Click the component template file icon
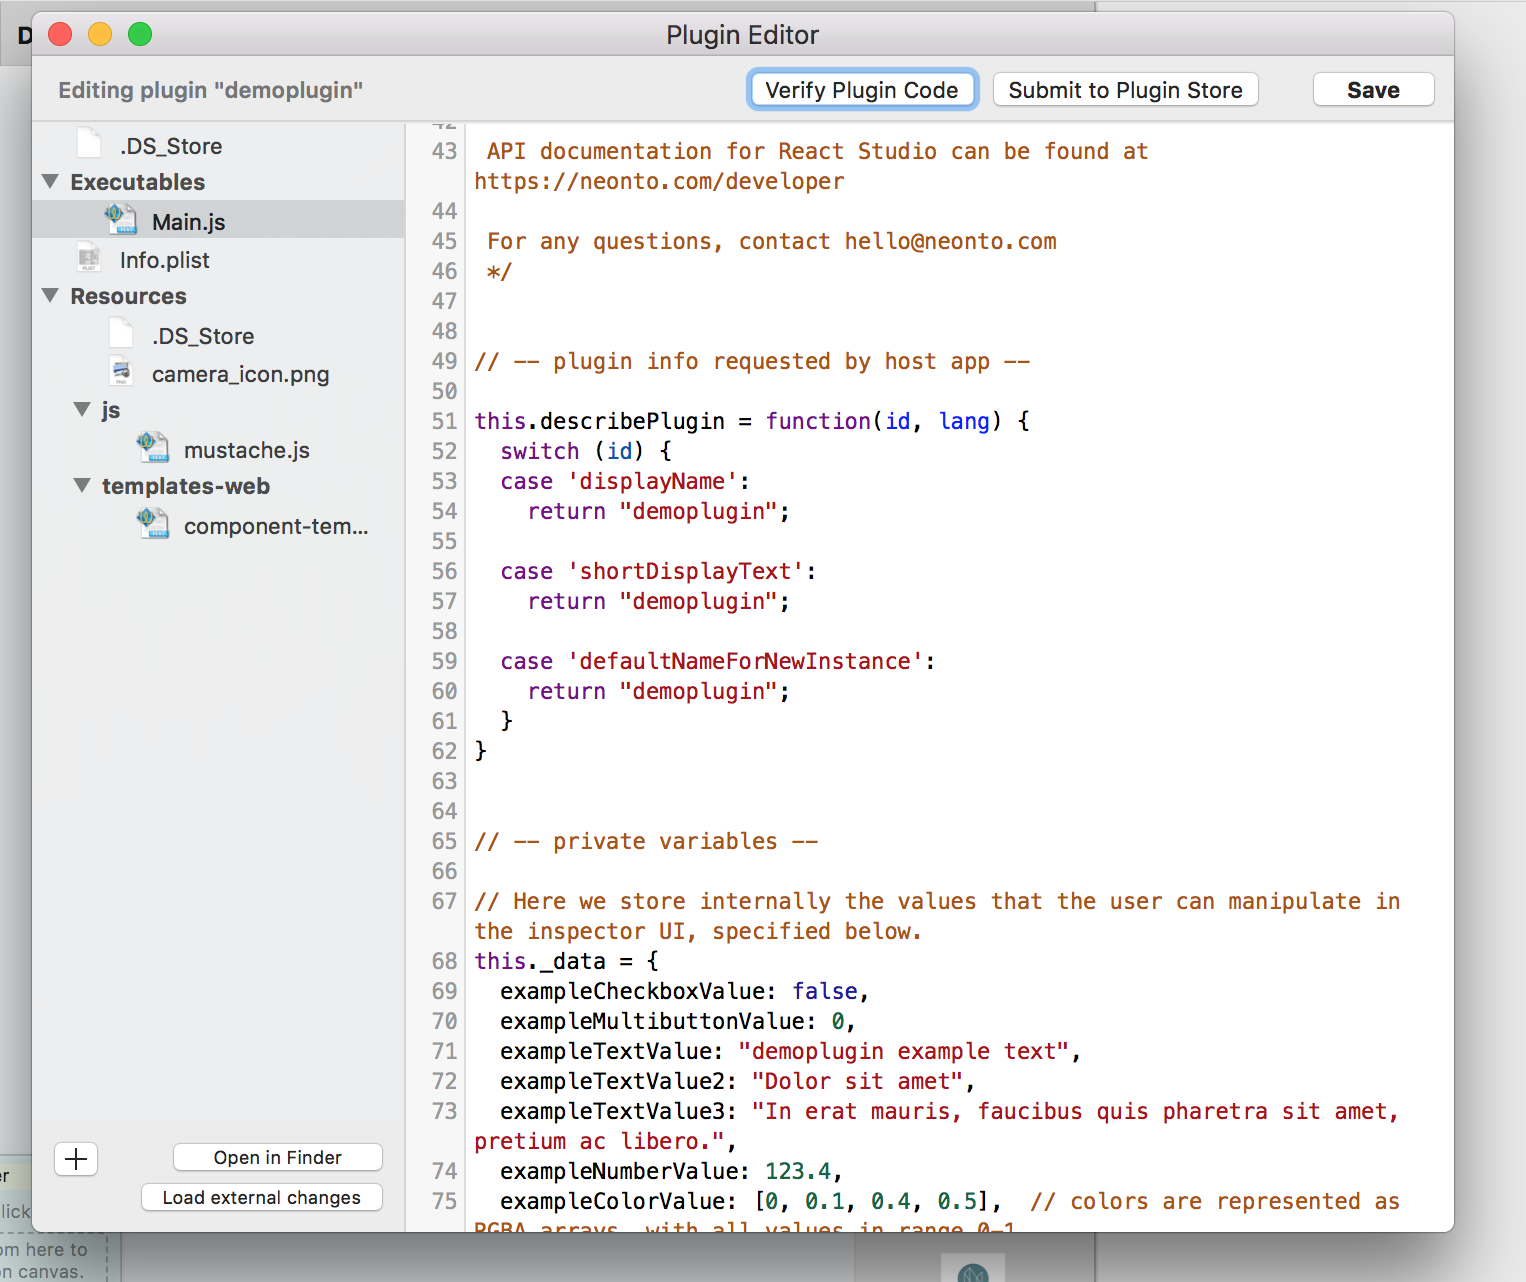 pos(153,524)
